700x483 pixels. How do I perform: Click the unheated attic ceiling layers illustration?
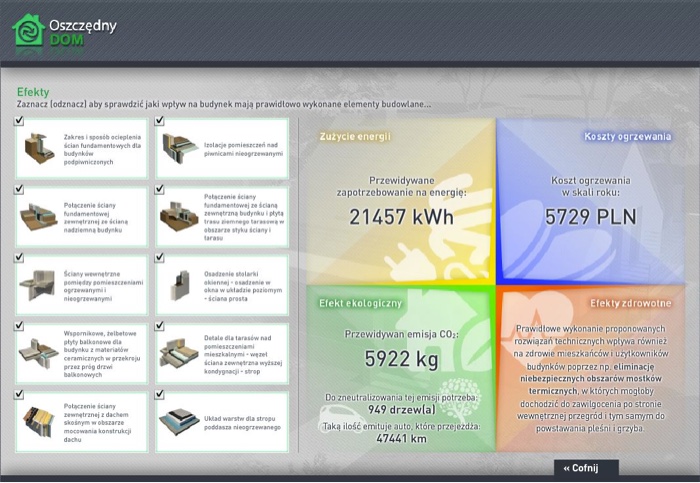click(x=179, y=422)
